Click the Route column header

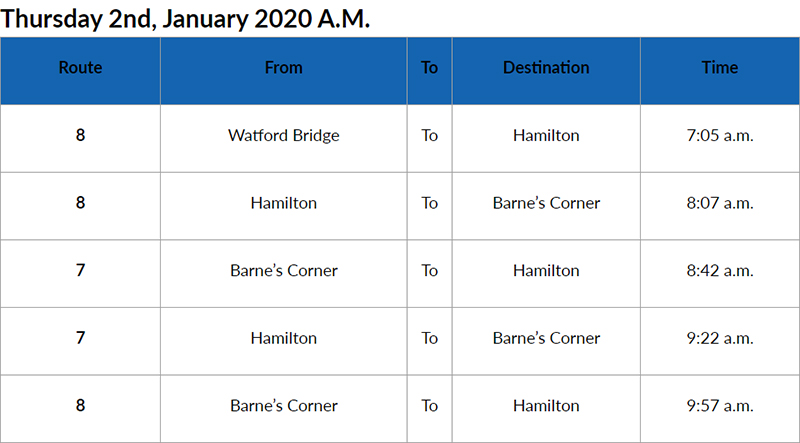click(80, 68)
